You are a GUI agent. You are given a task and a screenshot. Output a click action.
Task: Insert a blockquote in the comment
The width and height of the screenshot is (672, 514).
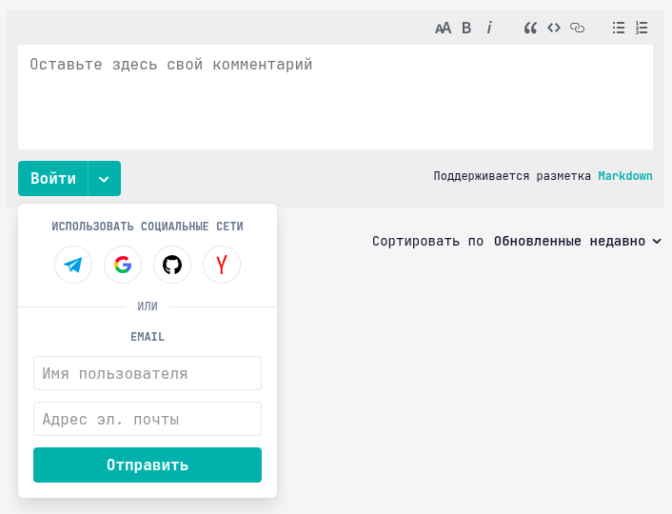[530, 28]
